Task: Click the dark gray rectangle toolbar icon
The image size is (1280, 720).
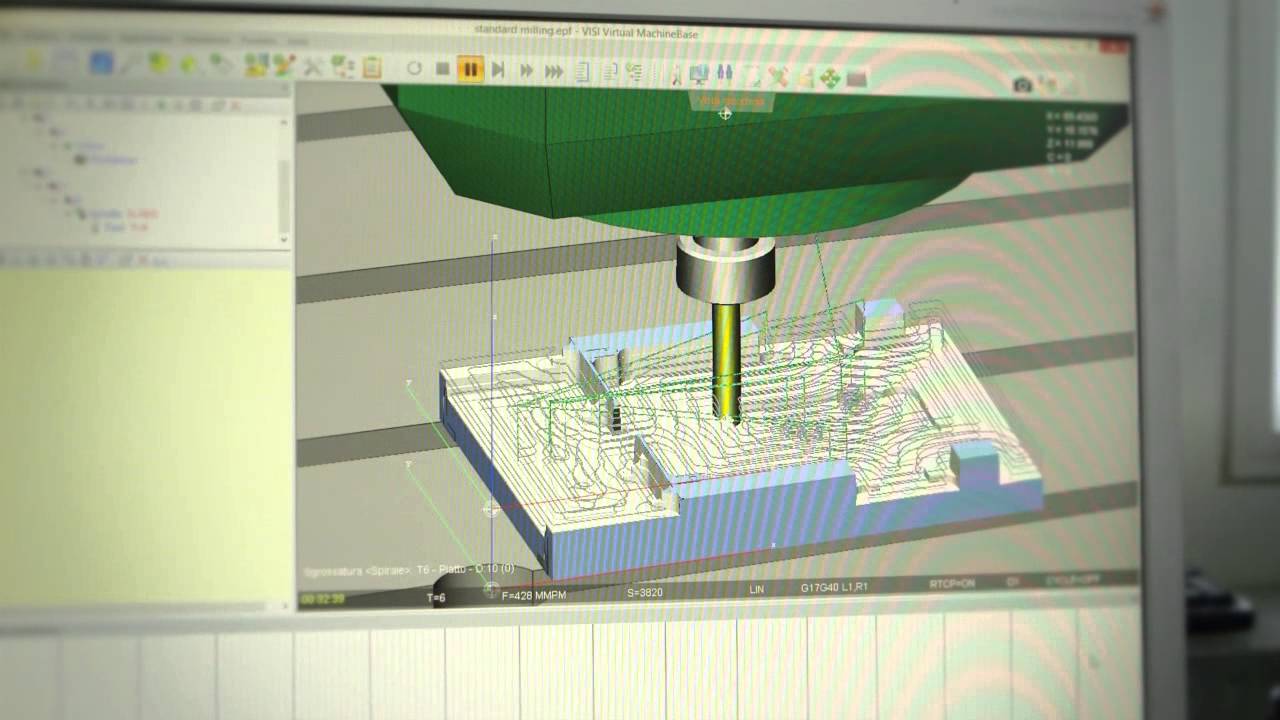Action: click(x=856, y=79)
